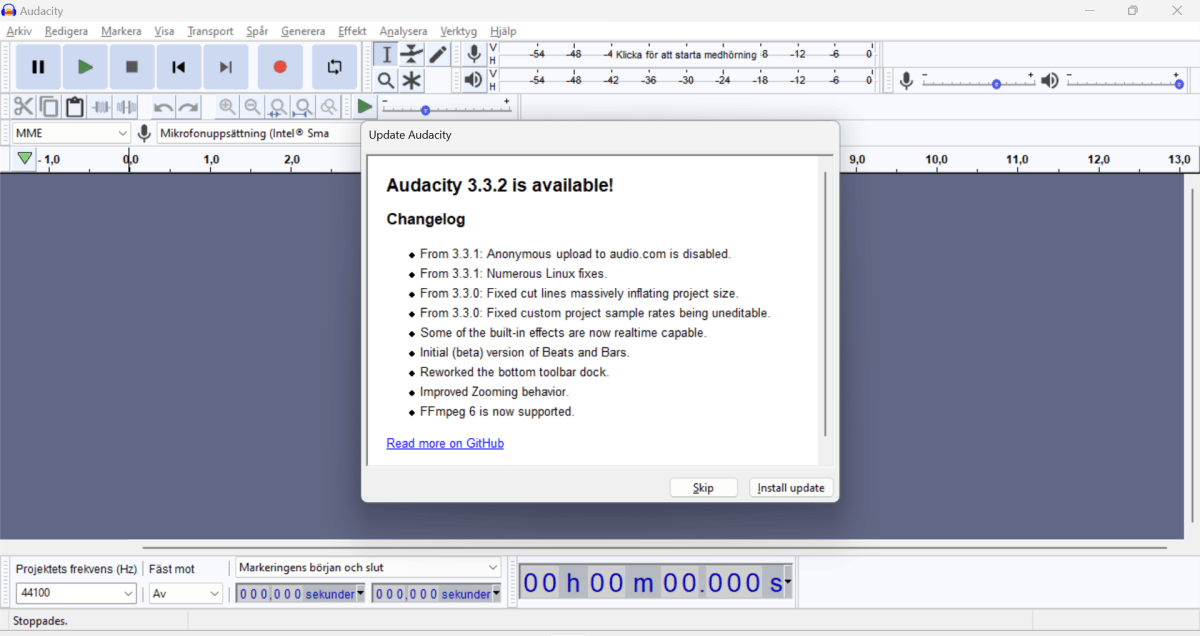Zoom out with the minus magnifier
Image resolution: width=1200 pixels, height=636 pixels.
(253, 107)
